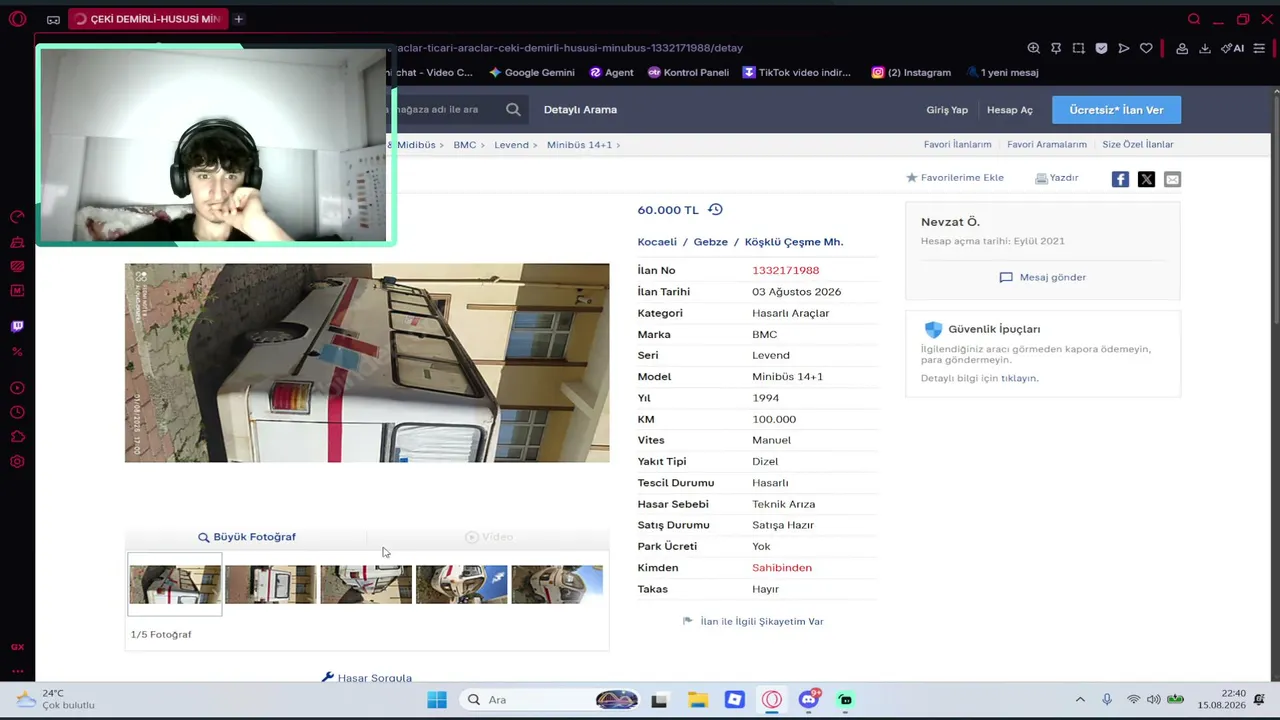This screenshot has height=720, width=1280.
Task: Click the pin icon in address bar
Action: click(x=1056, y=48)
